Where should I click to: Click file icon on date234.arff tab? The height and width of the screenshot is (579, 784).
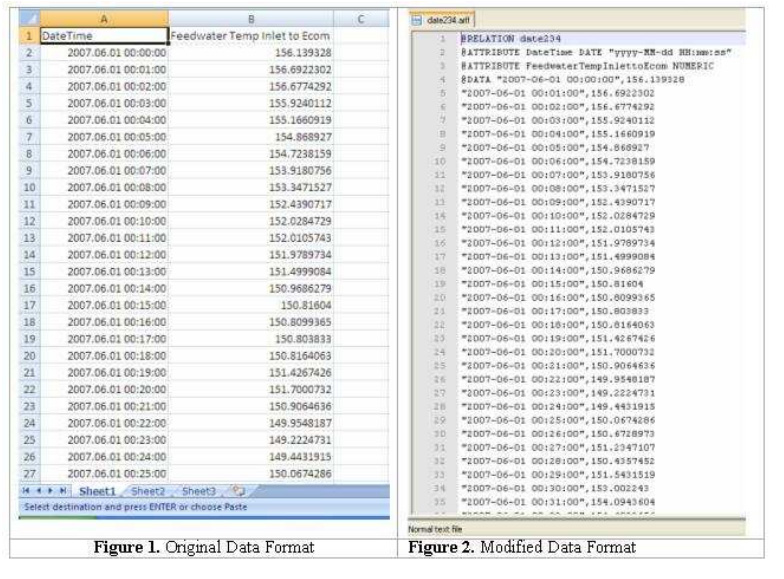click(x=417, y=20)
